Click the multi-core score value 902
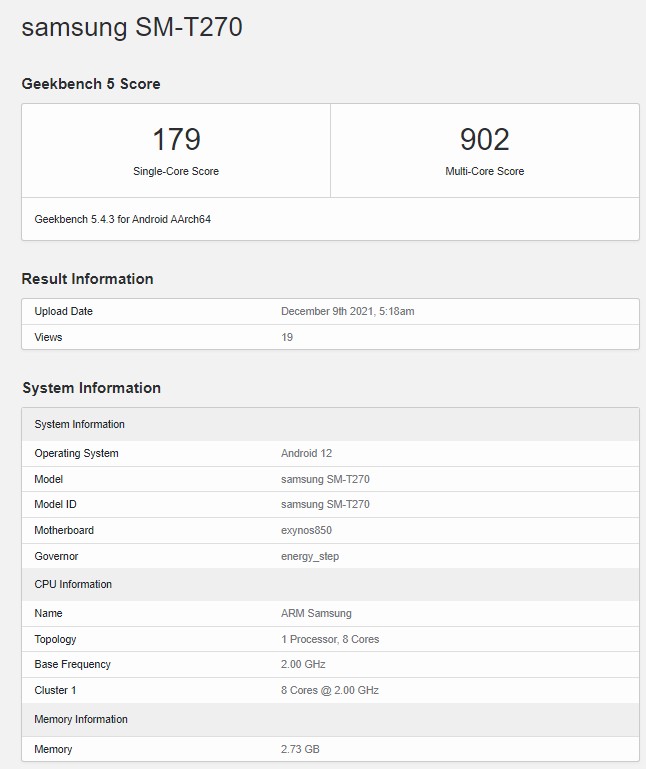Image resolution: width=646 pixels, height=769 pixels. click(x=484, y=139)
